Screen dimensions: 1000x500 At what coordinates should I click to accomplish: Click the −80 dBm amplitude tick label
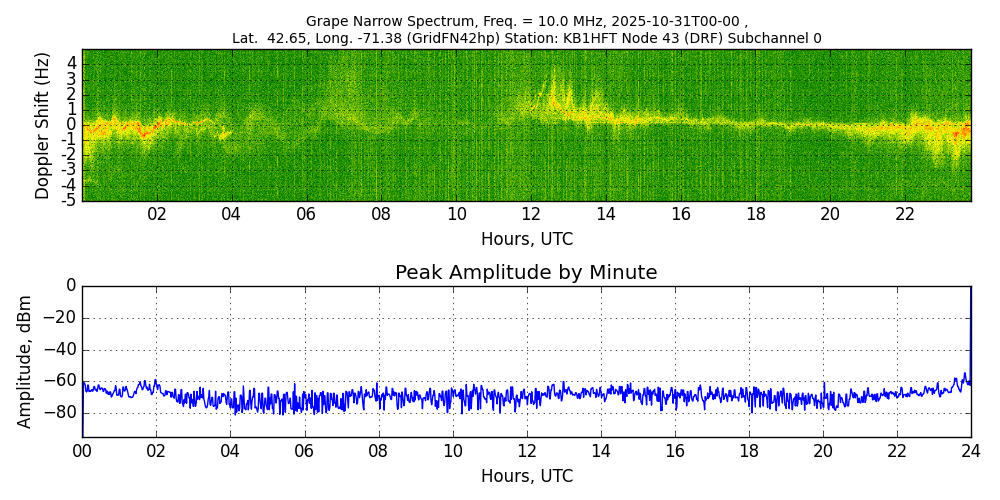point(58,412)
